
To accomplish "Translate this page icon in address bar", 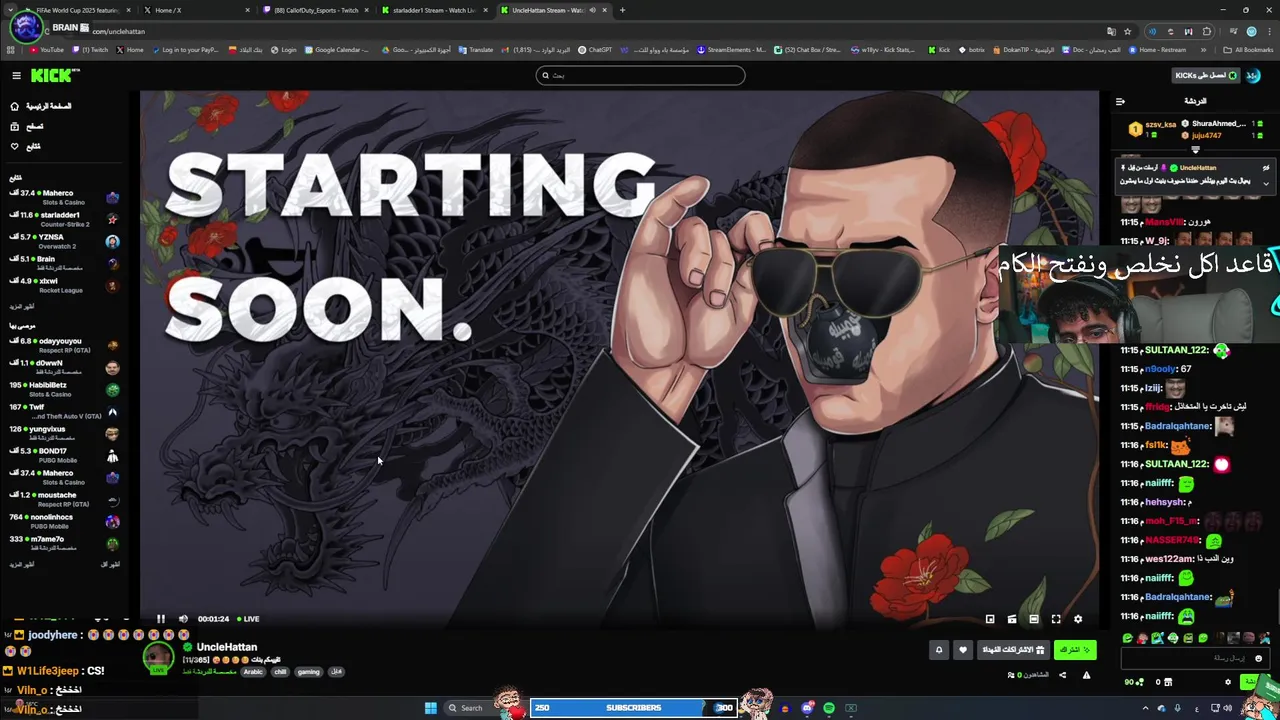I will 1111,31.
